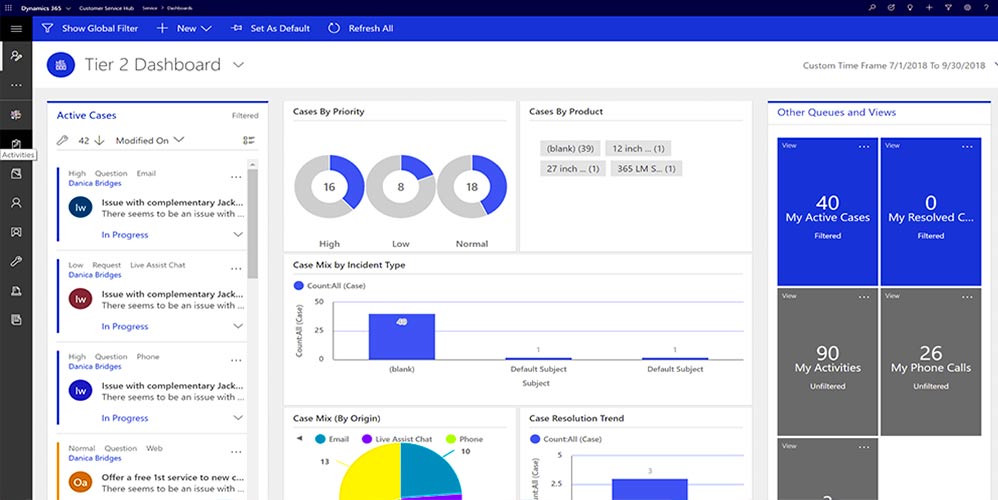The width and height of the screenshot is (998, 500).
Task: Click the (blank) (39) product tag
Action: [570, 148]
